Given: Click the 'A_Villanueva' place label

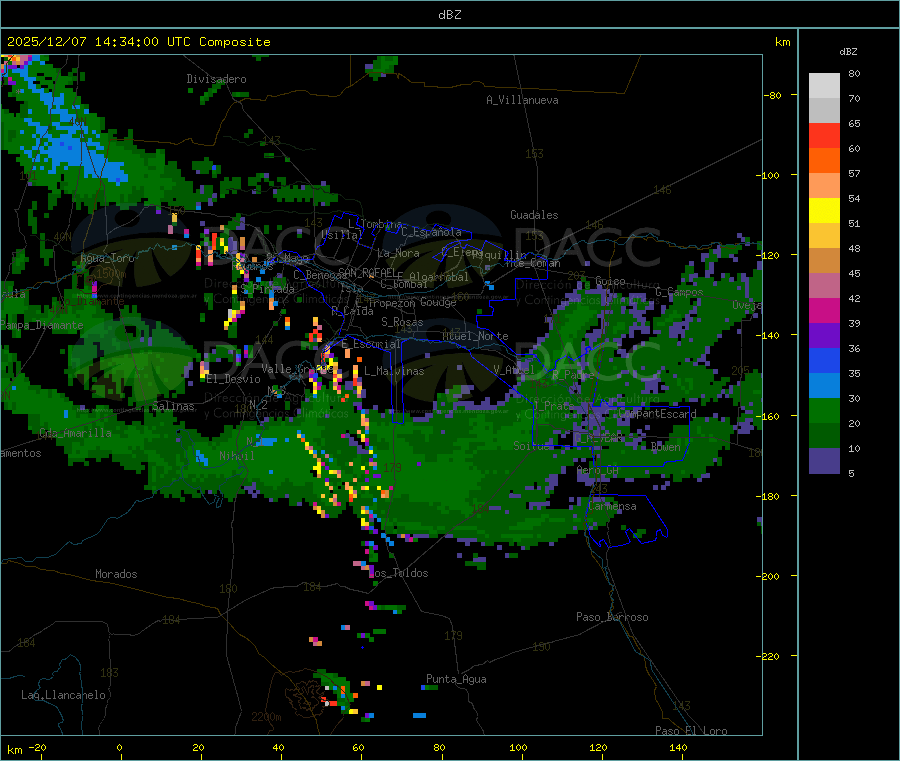Looking at the screenshot, I should tap(522, 100).
